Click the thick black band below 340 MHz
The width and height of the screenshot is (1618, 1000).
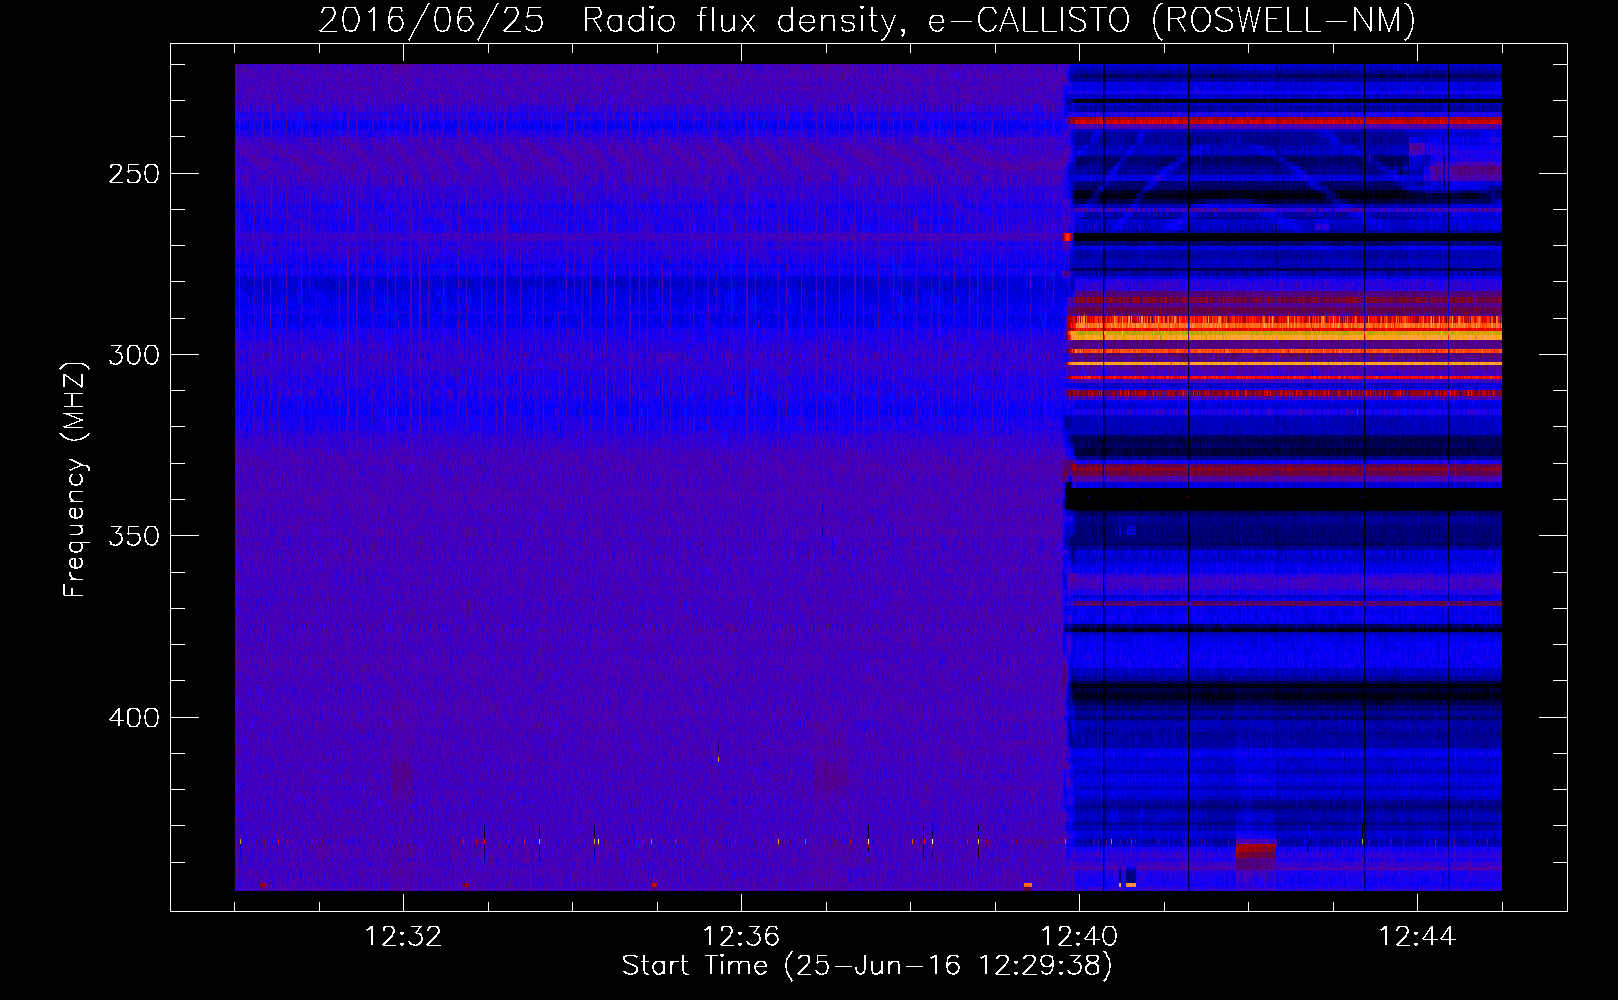[1285, 499]
